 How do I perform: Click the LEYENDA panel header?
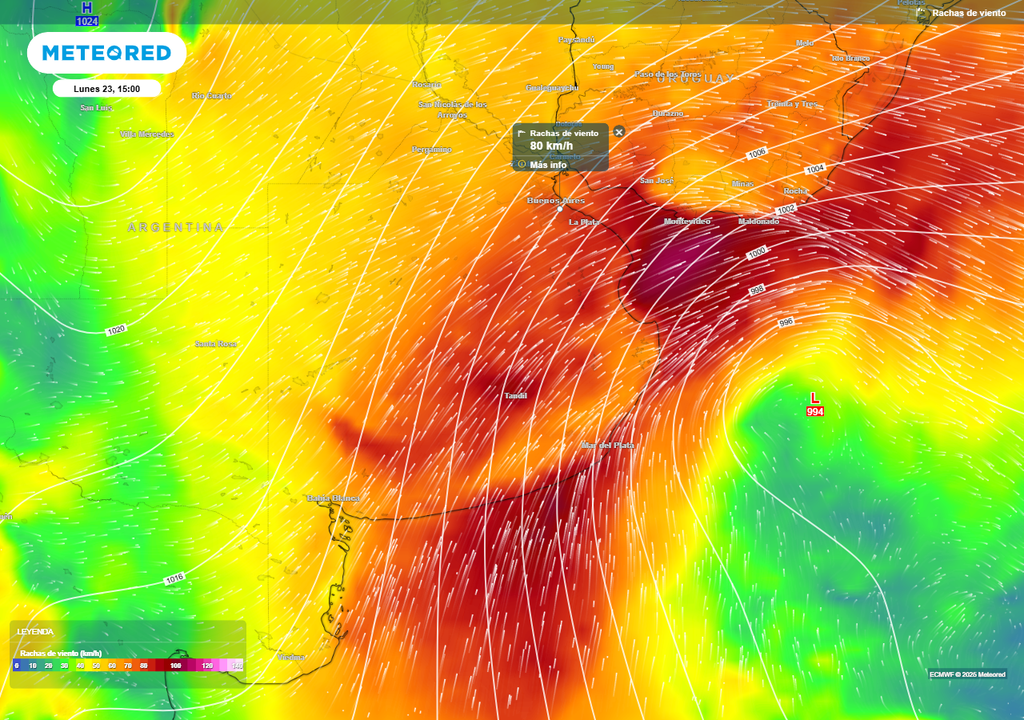coord(35,631)
